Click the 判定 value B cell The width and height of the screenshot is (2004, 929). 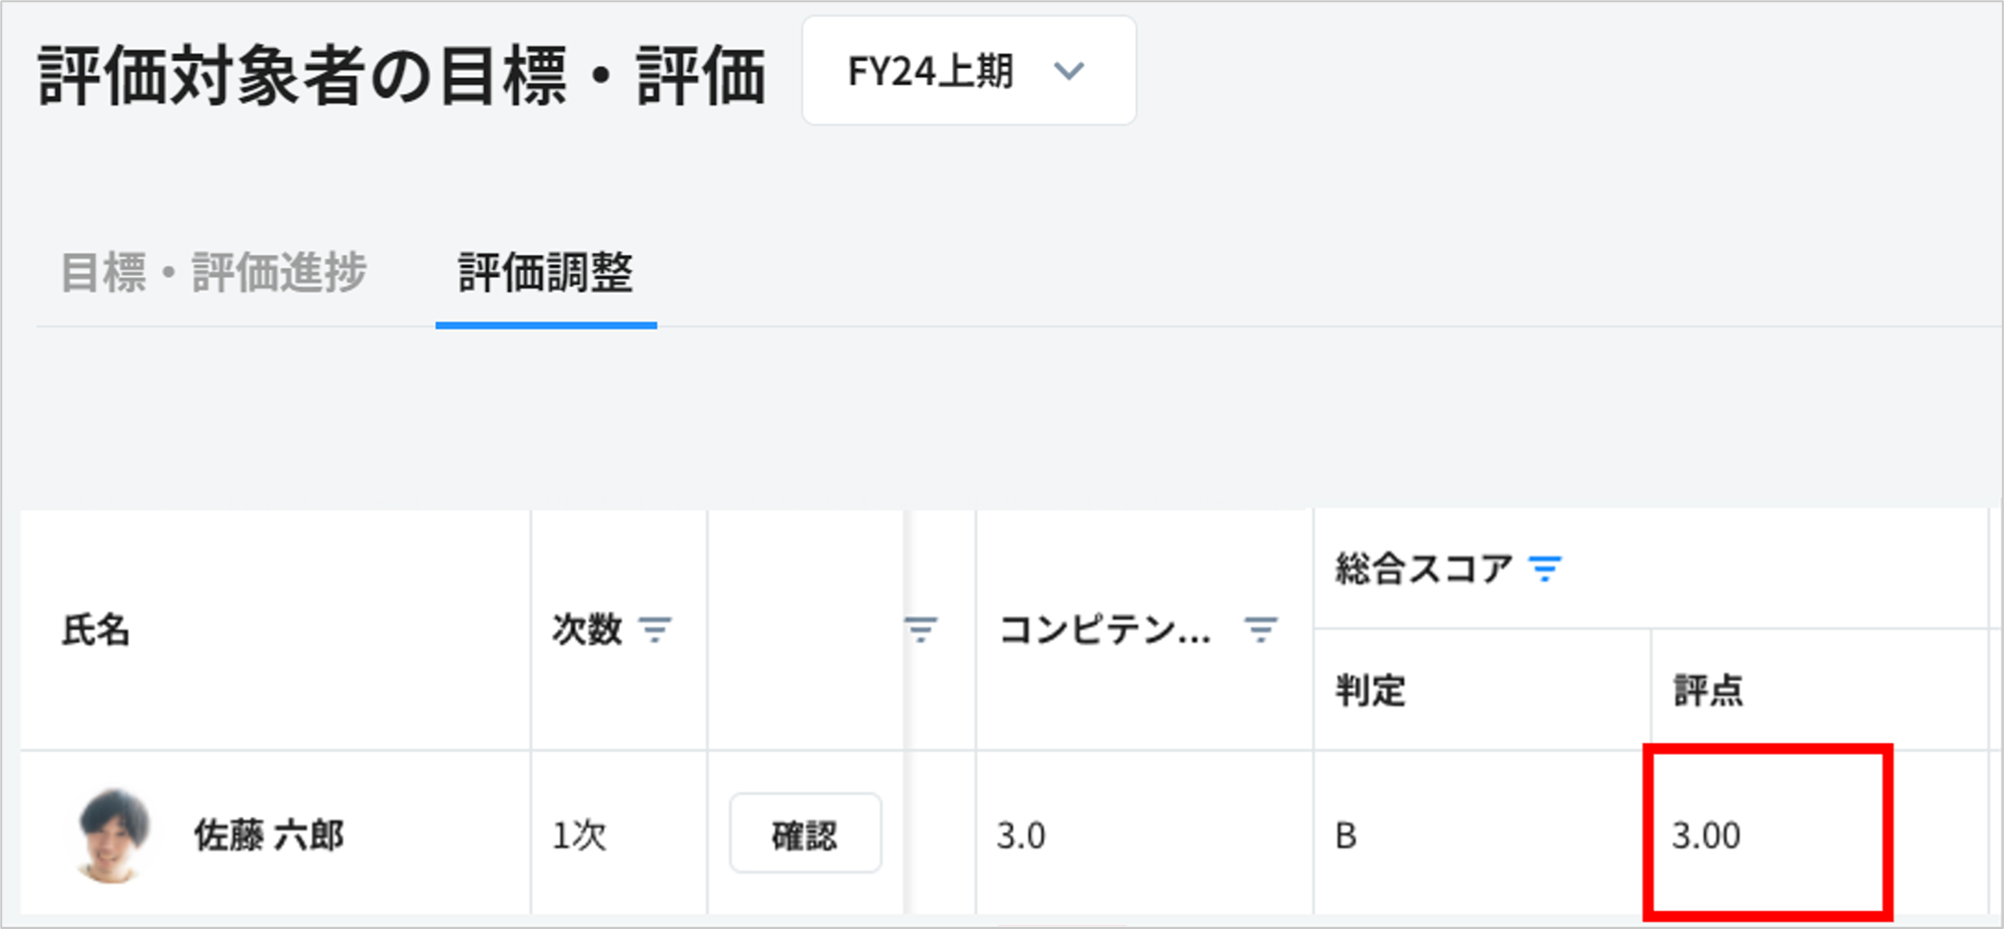point(1346,835)
